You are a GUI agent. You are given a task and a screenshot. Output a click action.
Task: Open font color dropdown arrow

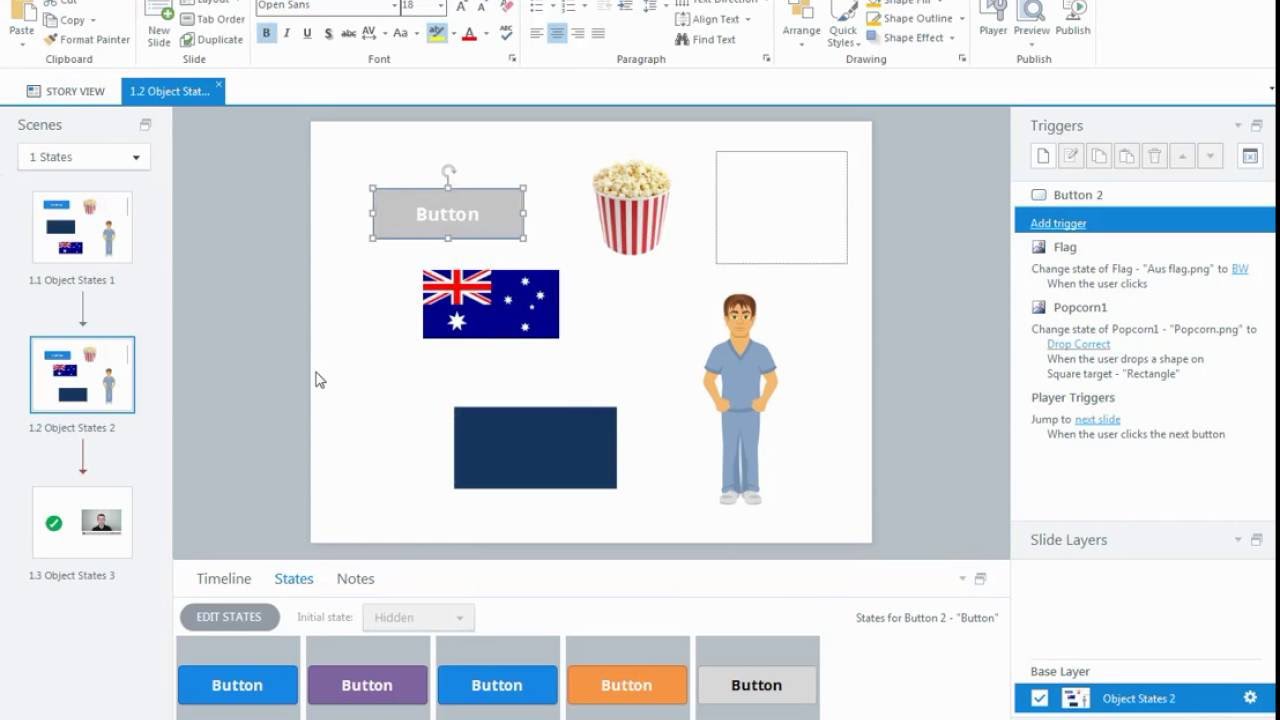pos(485,33)
